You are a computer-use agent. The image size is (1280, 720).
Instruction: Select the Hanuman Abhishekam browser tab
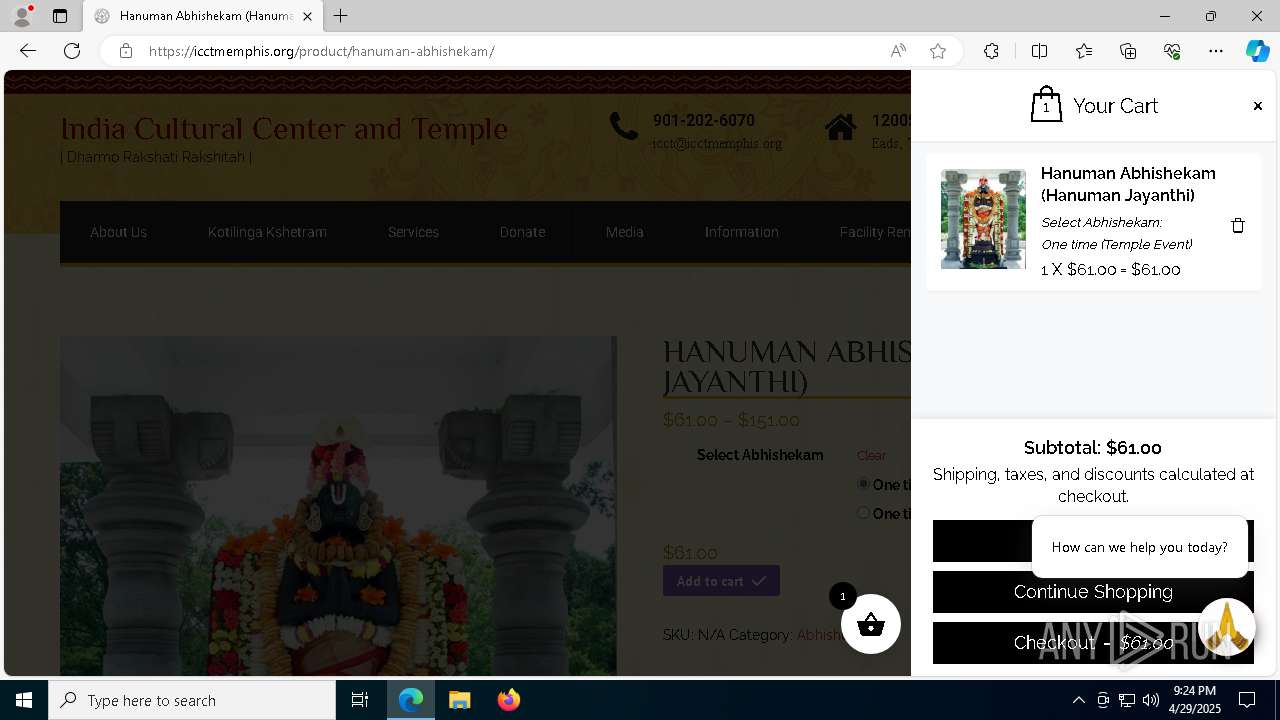click(203, 16)
